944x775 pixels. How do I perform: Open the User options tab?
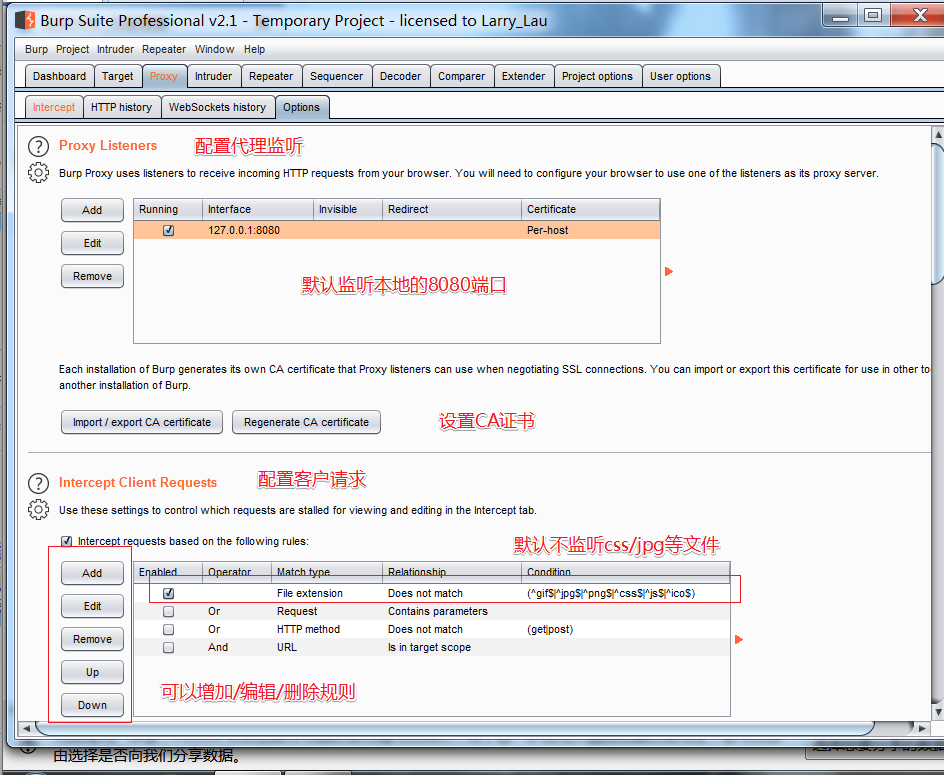(680, 76)
